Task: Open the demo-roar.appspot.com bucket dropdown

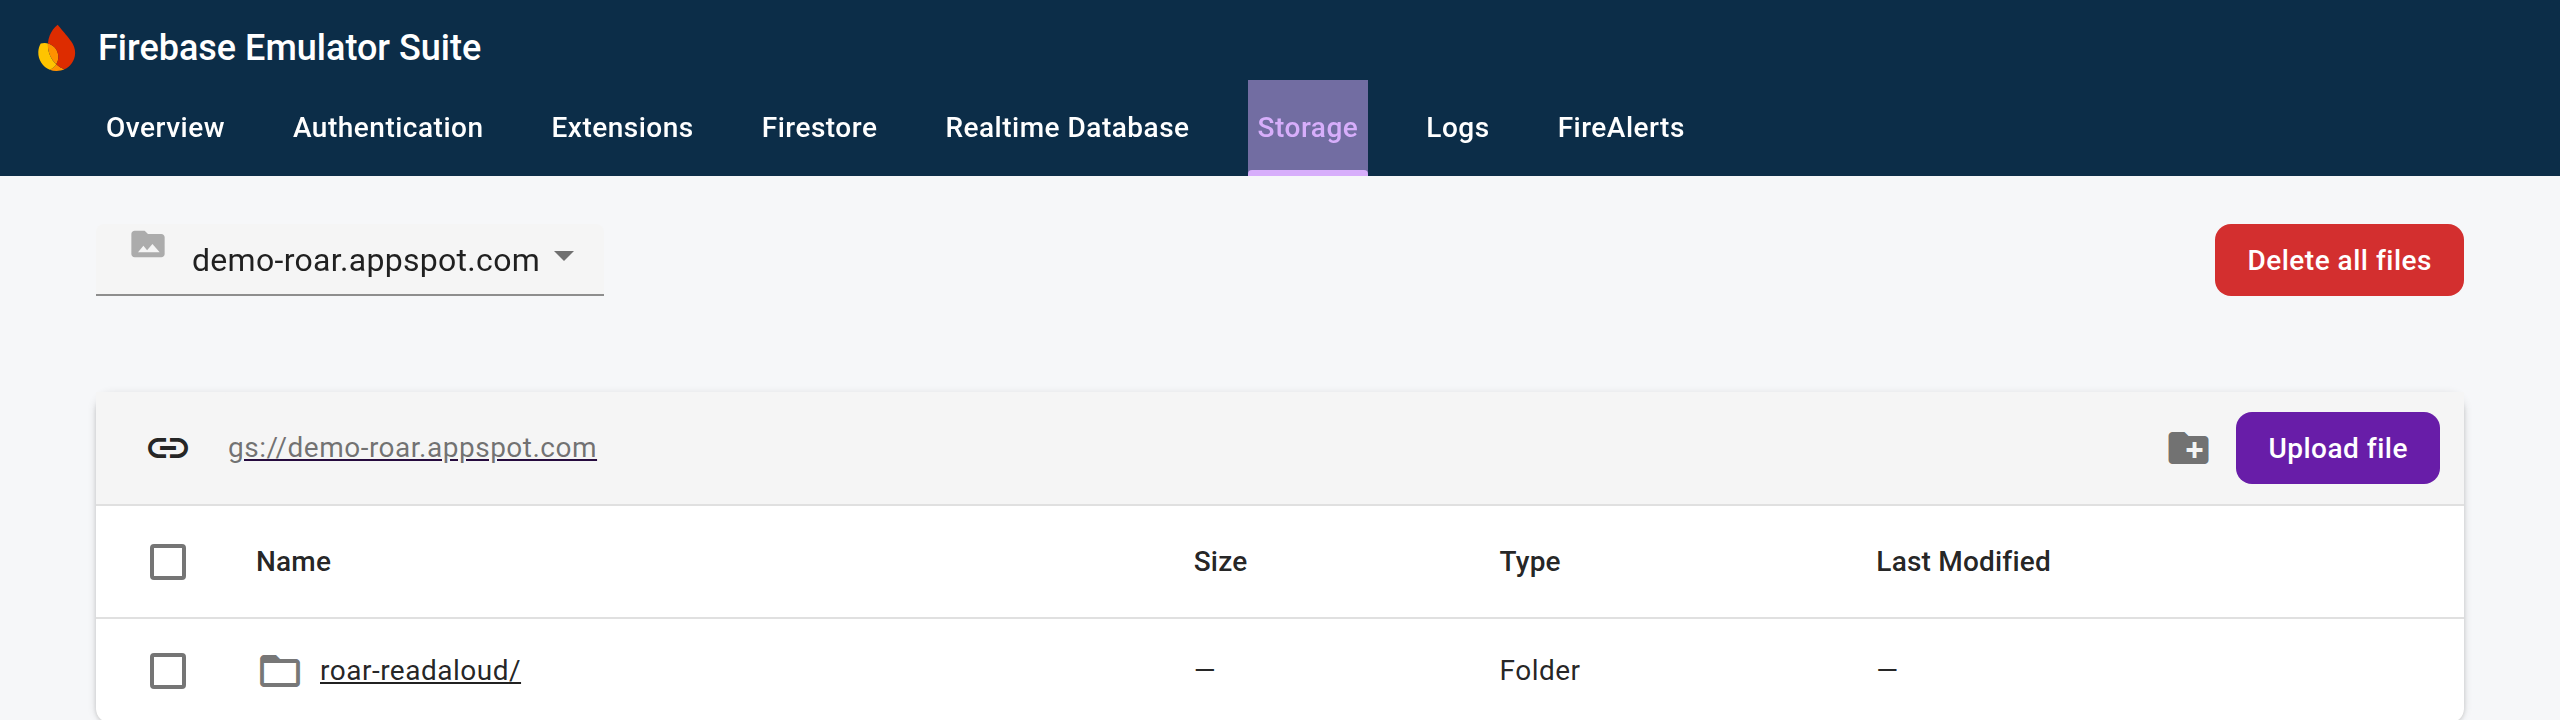Action: point(350,260)
